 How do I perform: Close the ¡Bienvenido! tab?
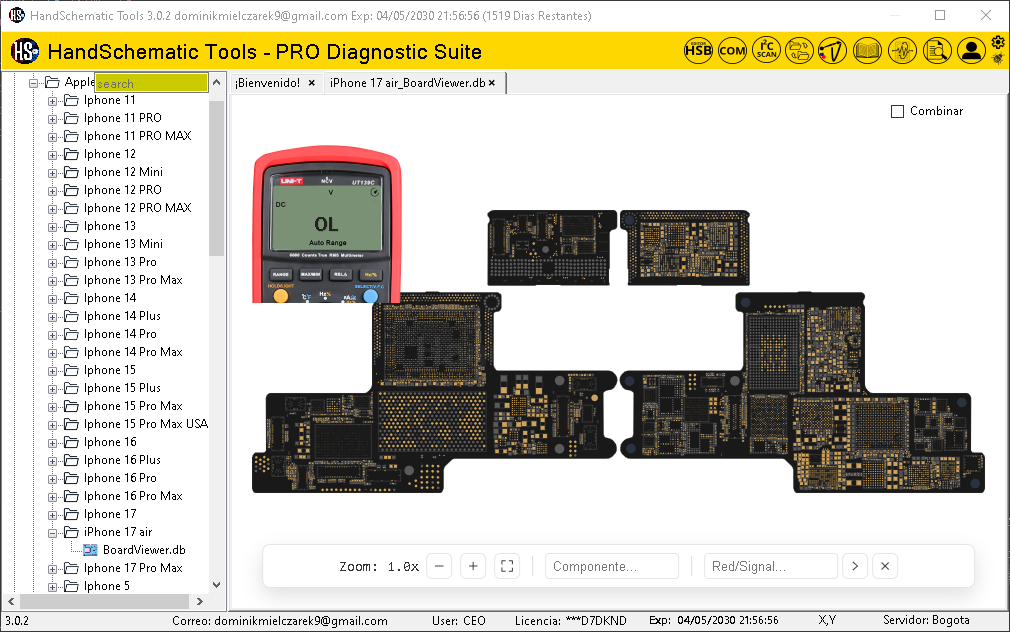(312, 82)
